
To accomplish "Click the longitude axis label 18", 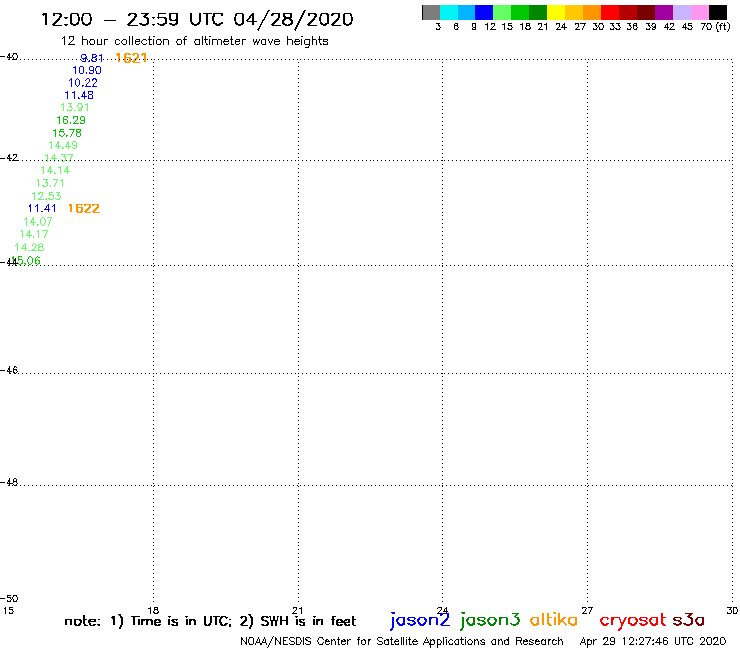I will tap(153, 610).
